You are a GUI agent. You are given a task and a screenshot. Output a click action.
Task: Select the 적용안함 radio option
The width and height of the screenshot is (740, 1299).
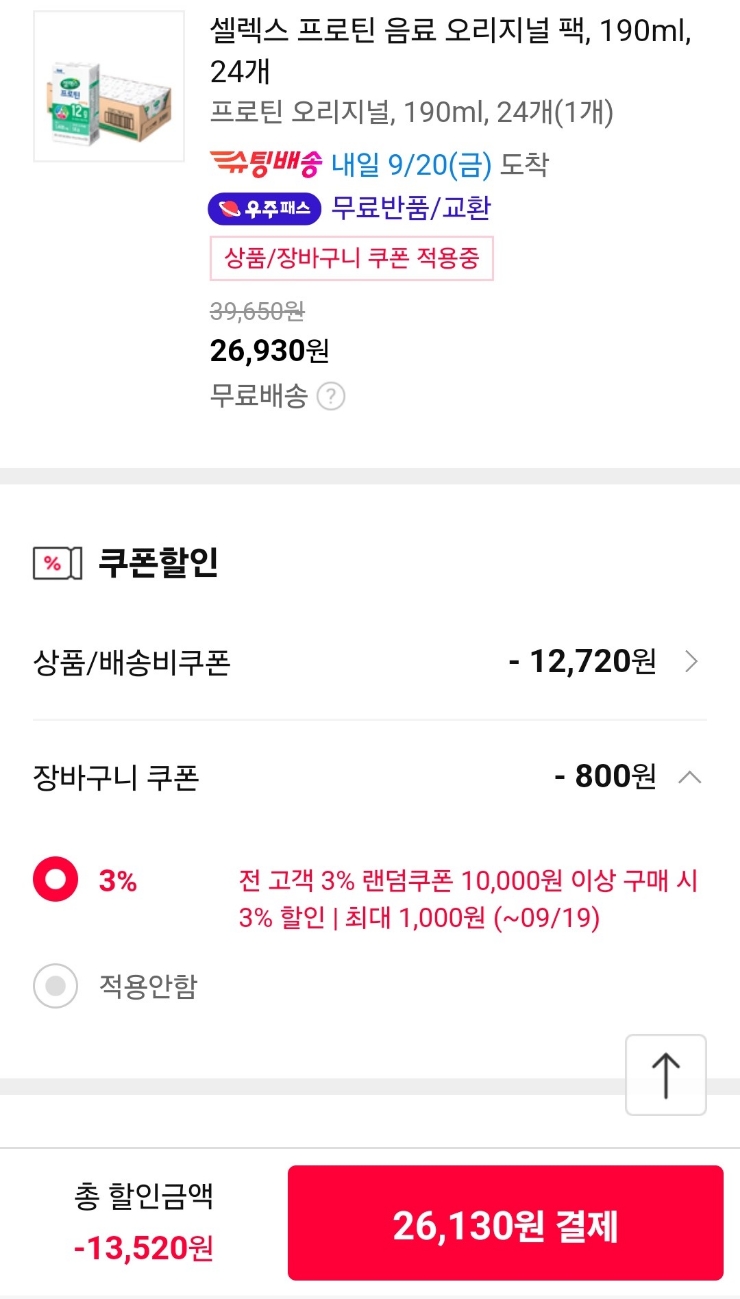[56, 986]
